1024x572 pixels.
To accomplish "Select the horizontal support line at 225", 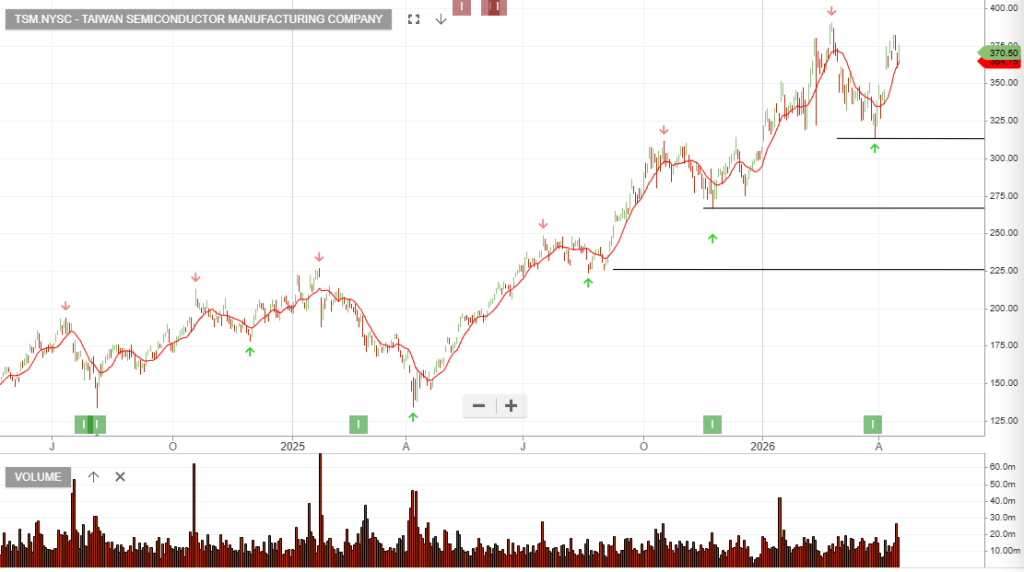I will pyautogui.click(x=800, y=269).
